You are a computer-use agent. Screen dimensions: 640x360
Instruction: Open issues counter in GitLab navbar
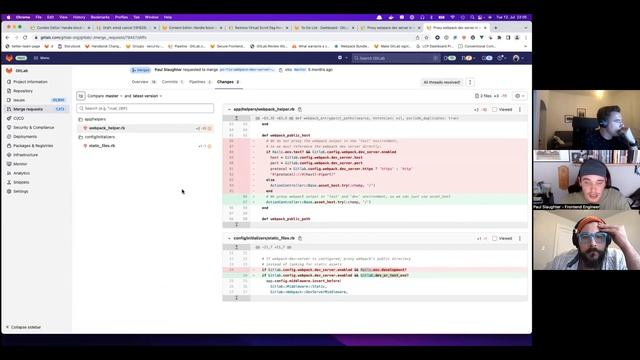pyautogui.click(x=450, y=58)
